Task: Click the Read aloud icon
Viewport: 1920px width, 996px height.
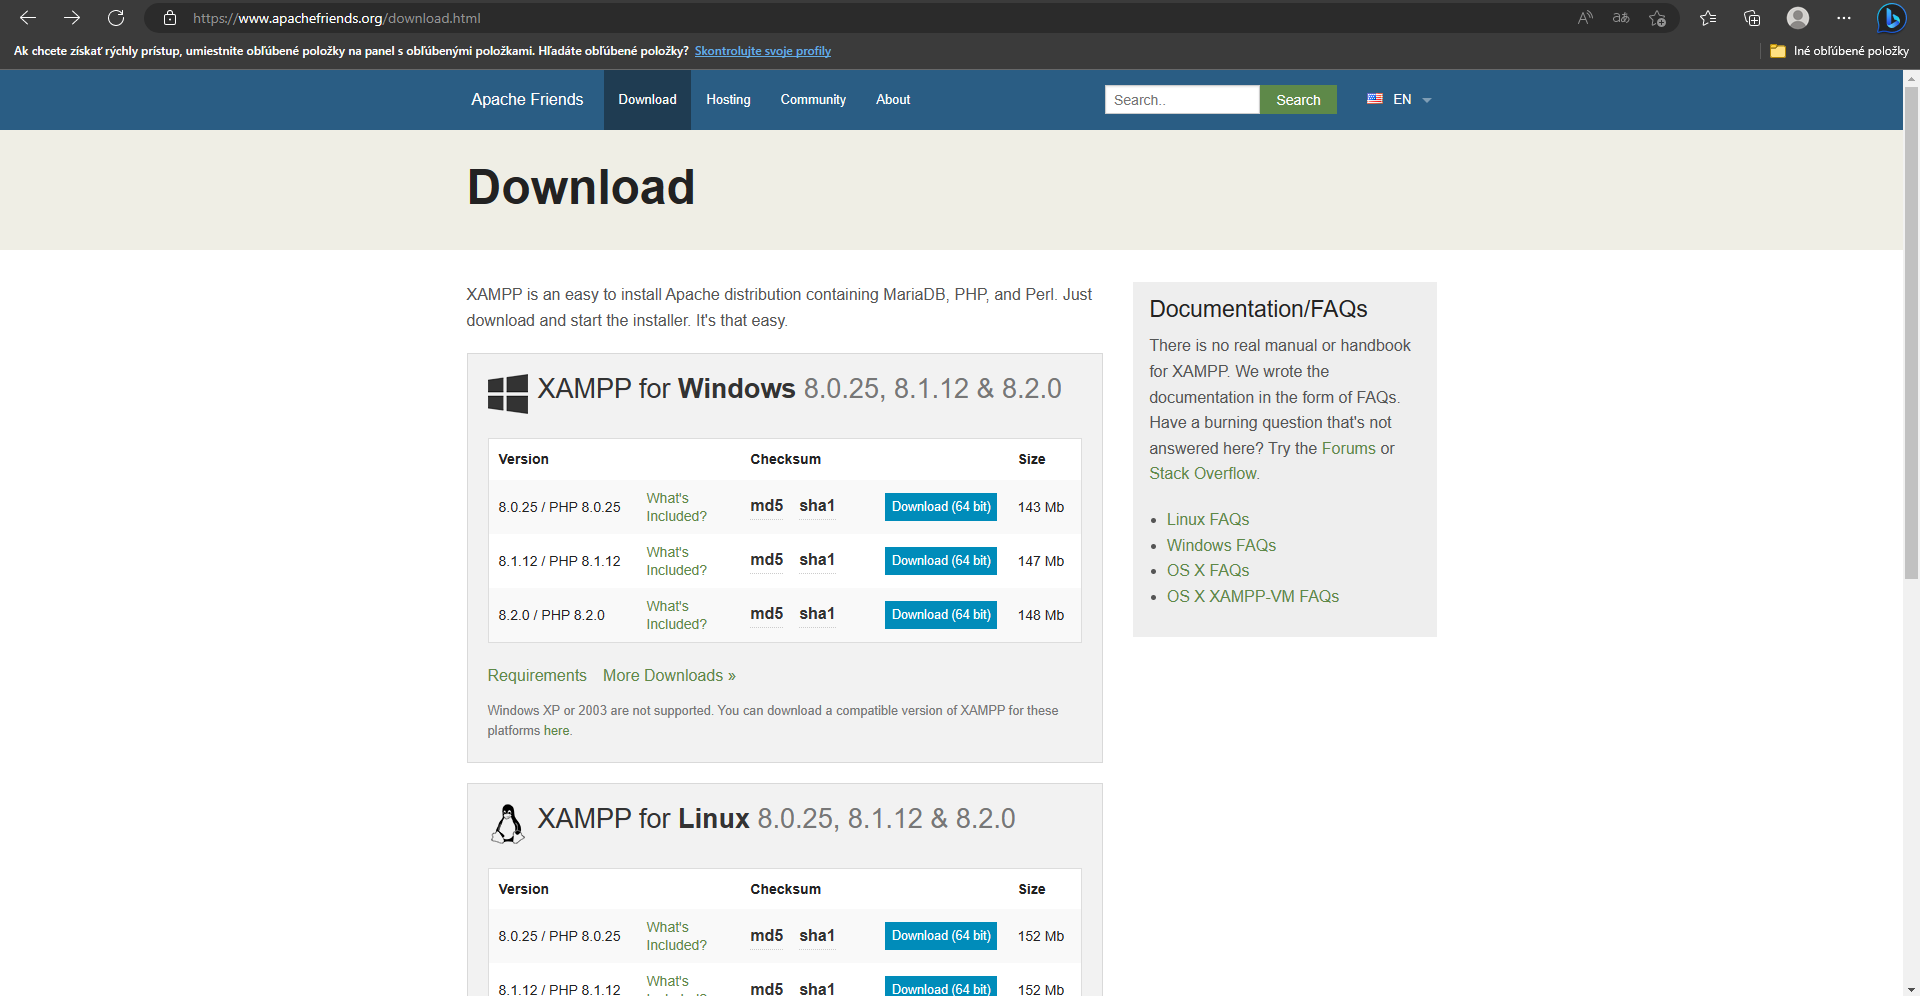Action: click(1585, 18)
